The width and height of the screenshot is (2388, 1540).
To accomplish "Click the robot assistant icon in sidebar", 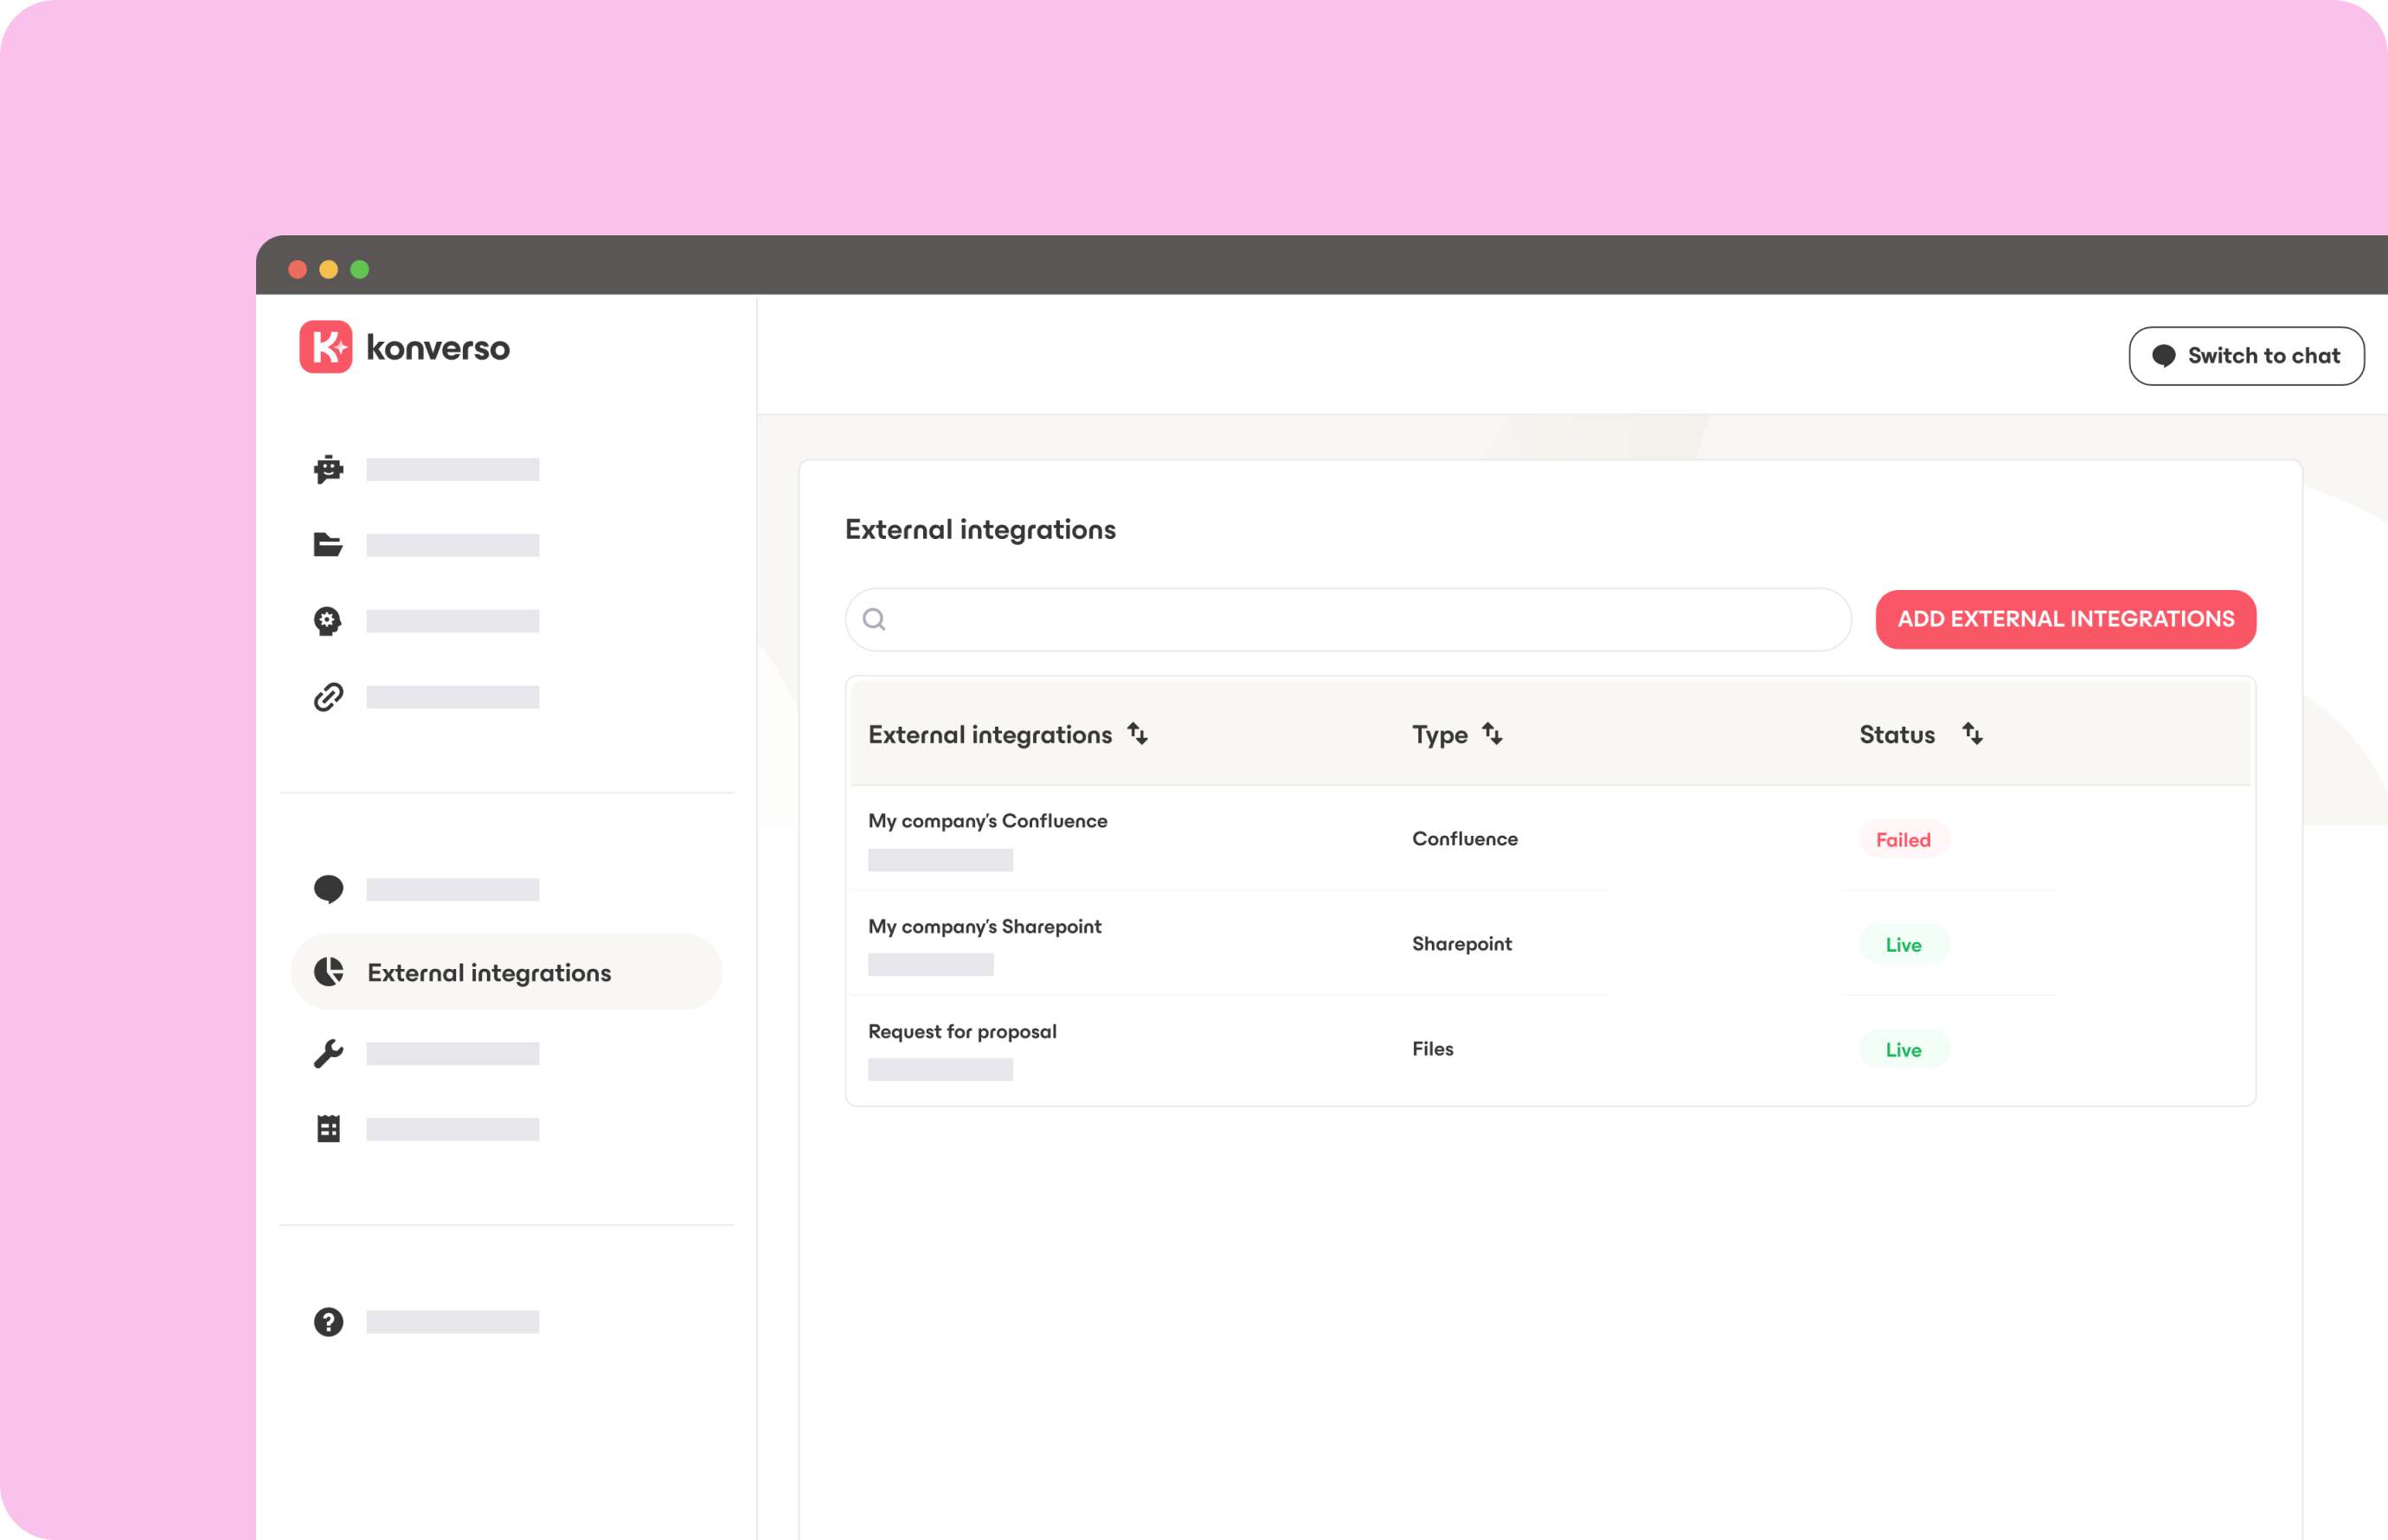I will 328,469.
